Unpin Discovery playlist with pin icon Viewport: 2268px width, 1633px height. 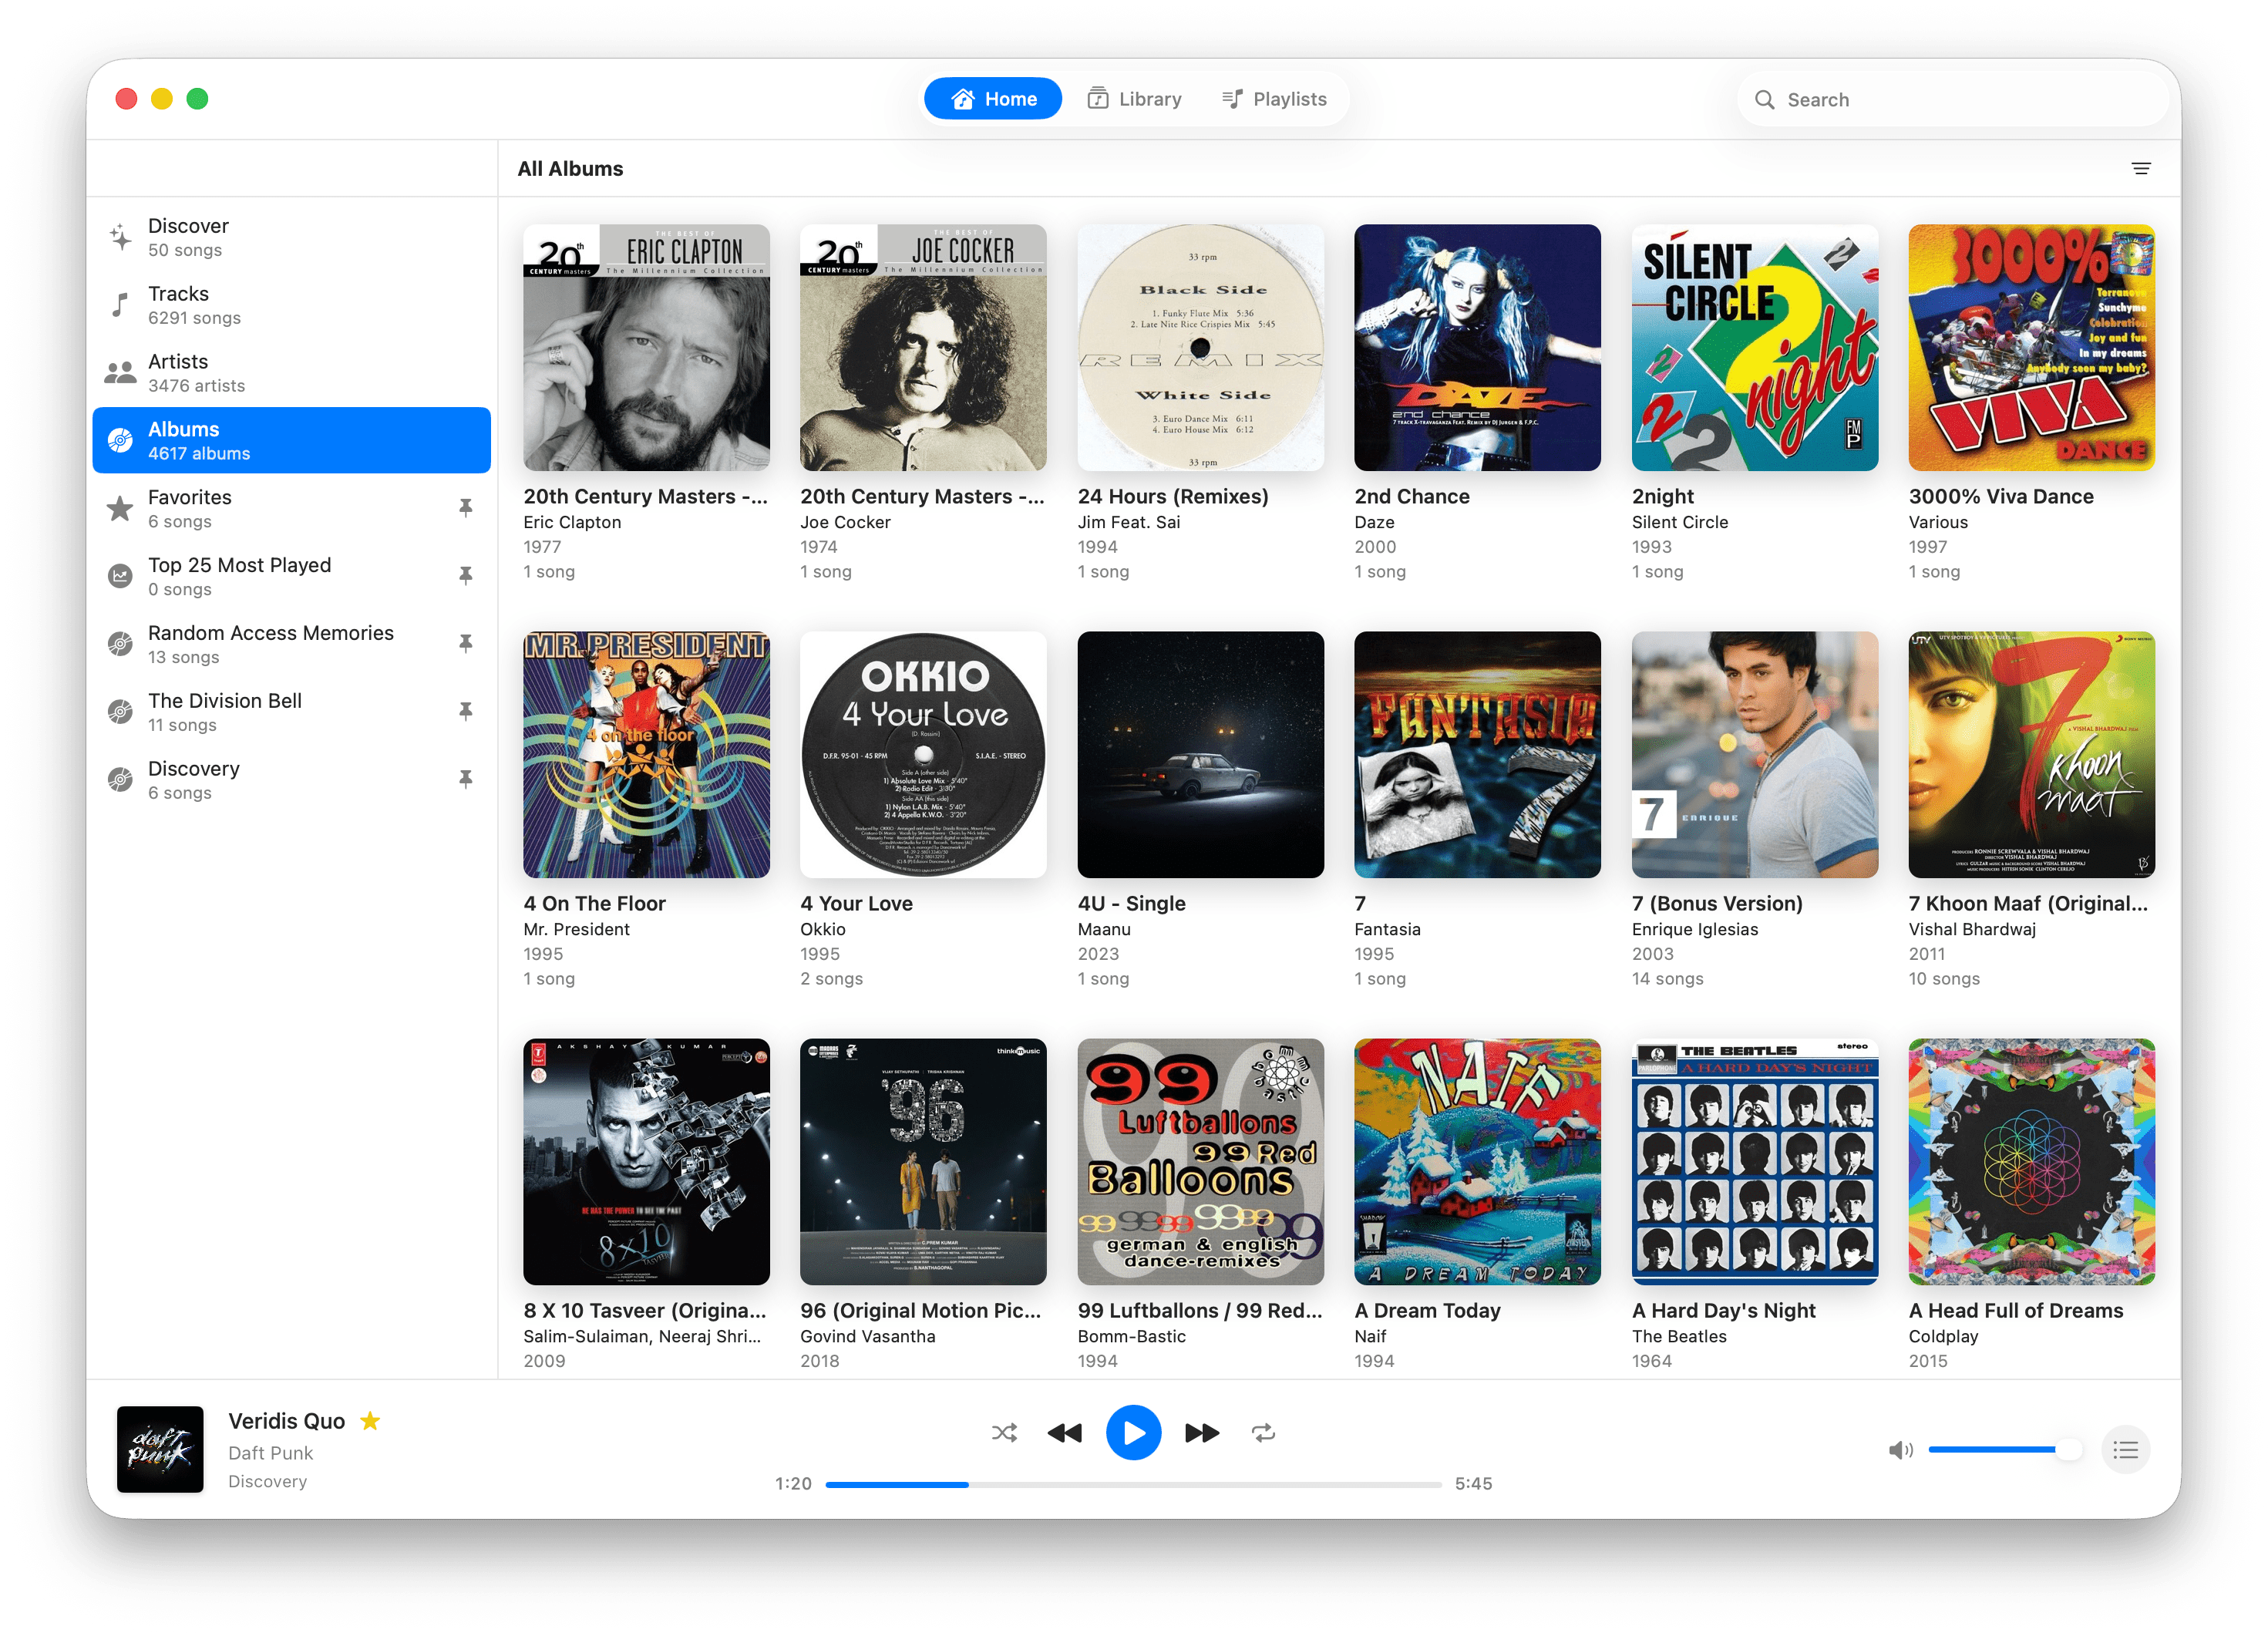click(x=465, y=780)
